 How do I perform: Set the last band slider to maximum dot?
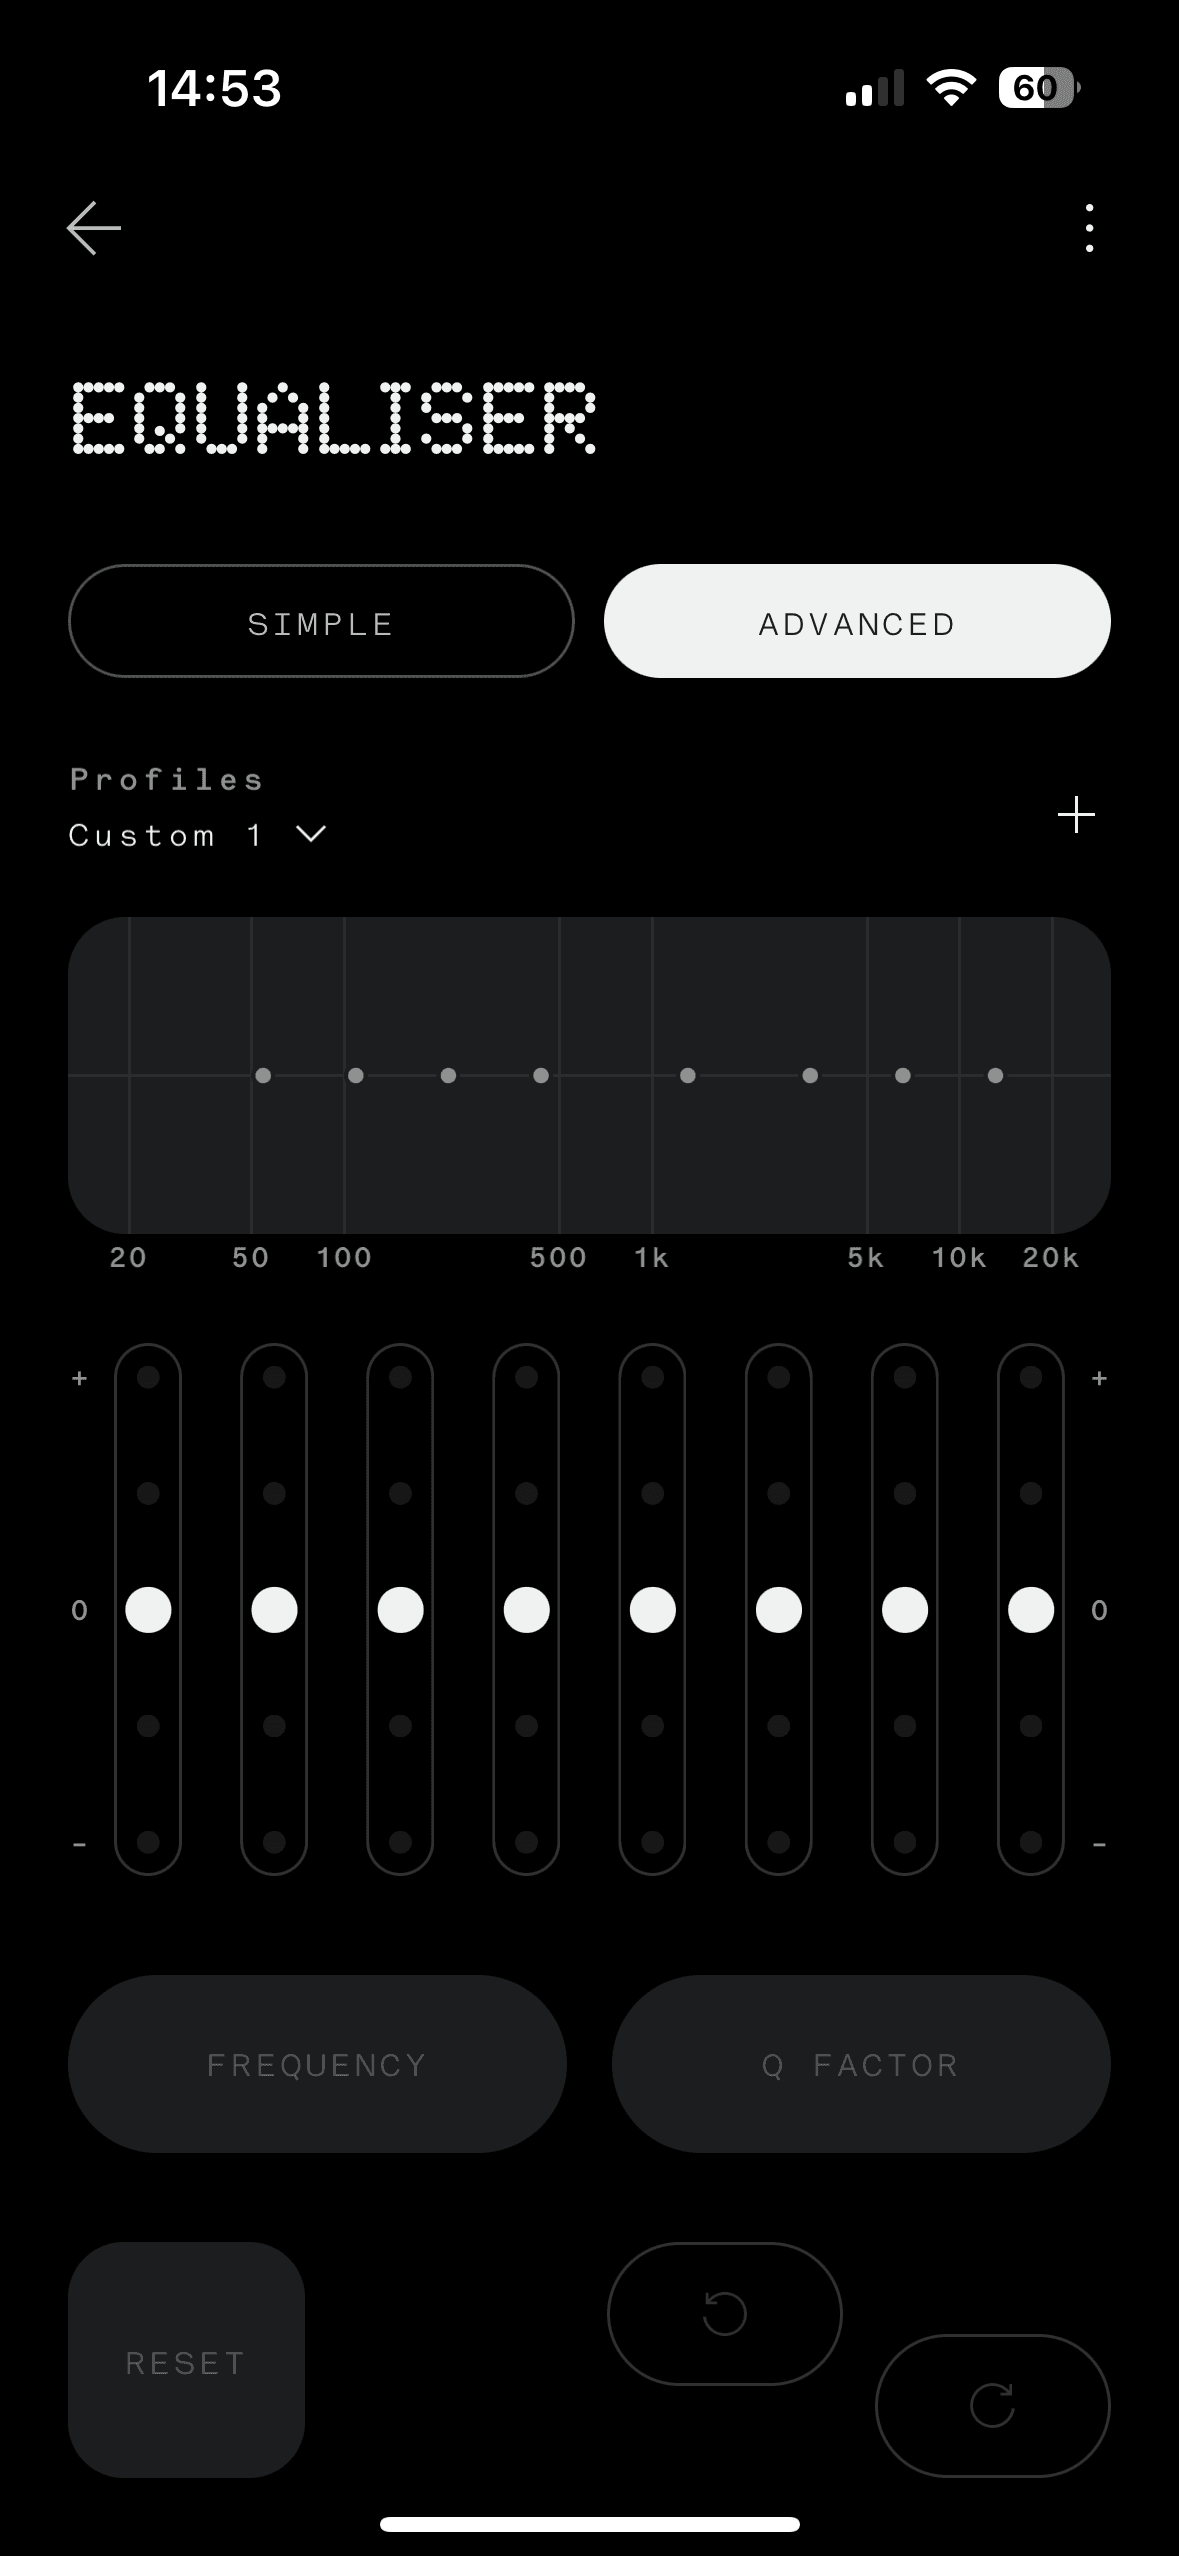pyautogui.click(x=1031, y=1378)
